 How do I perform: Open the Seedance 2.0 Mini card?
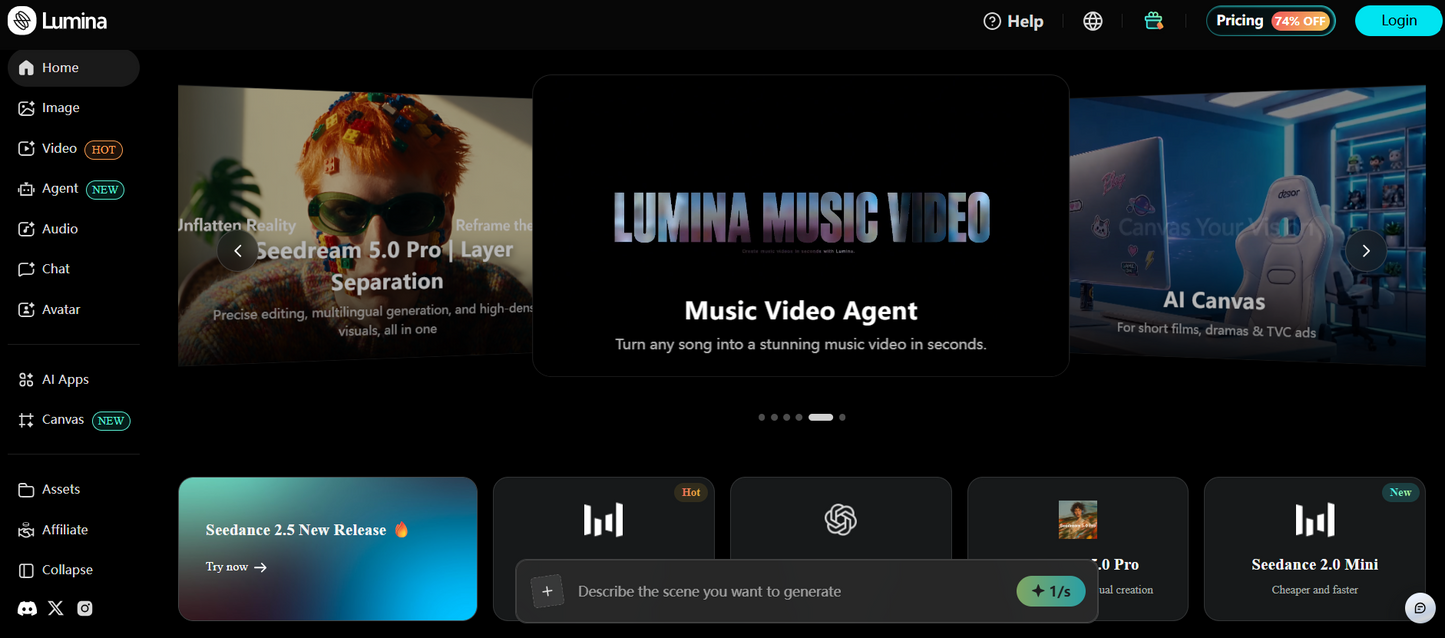(1315, 549)
